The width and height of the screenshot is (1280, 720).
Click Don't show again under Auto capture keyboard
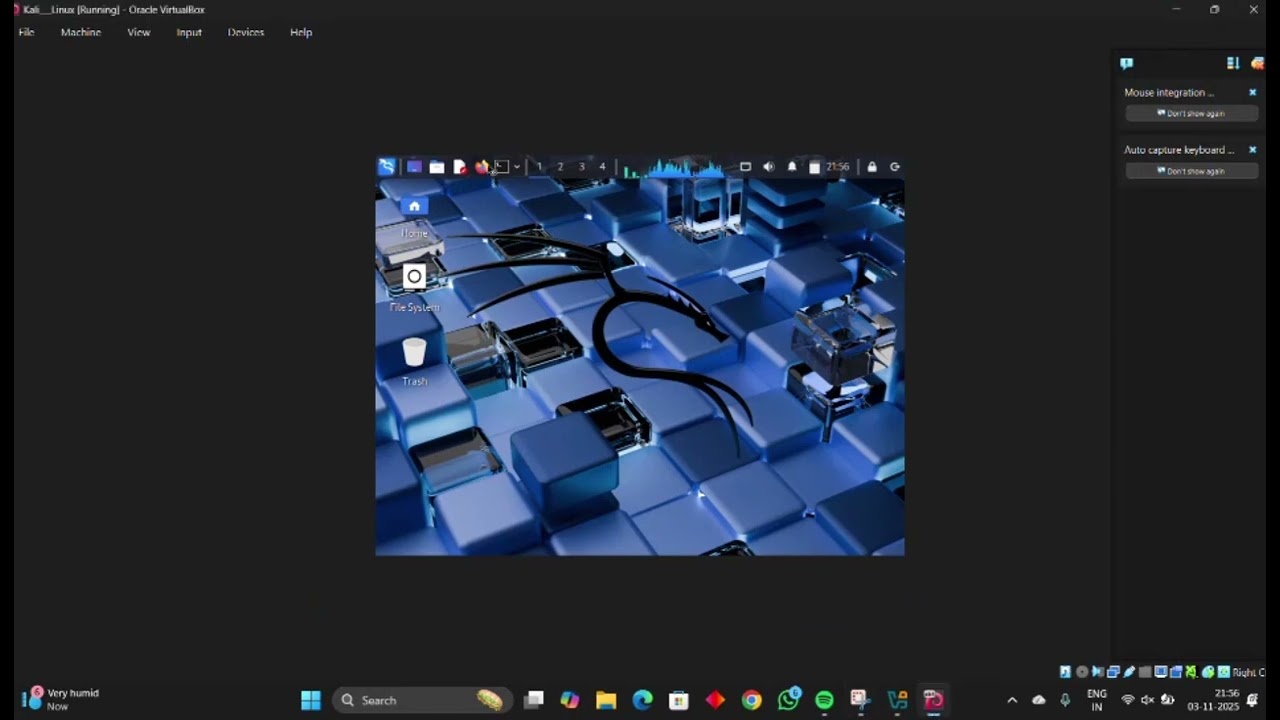pyautogui.click(x=1191, y=171)
